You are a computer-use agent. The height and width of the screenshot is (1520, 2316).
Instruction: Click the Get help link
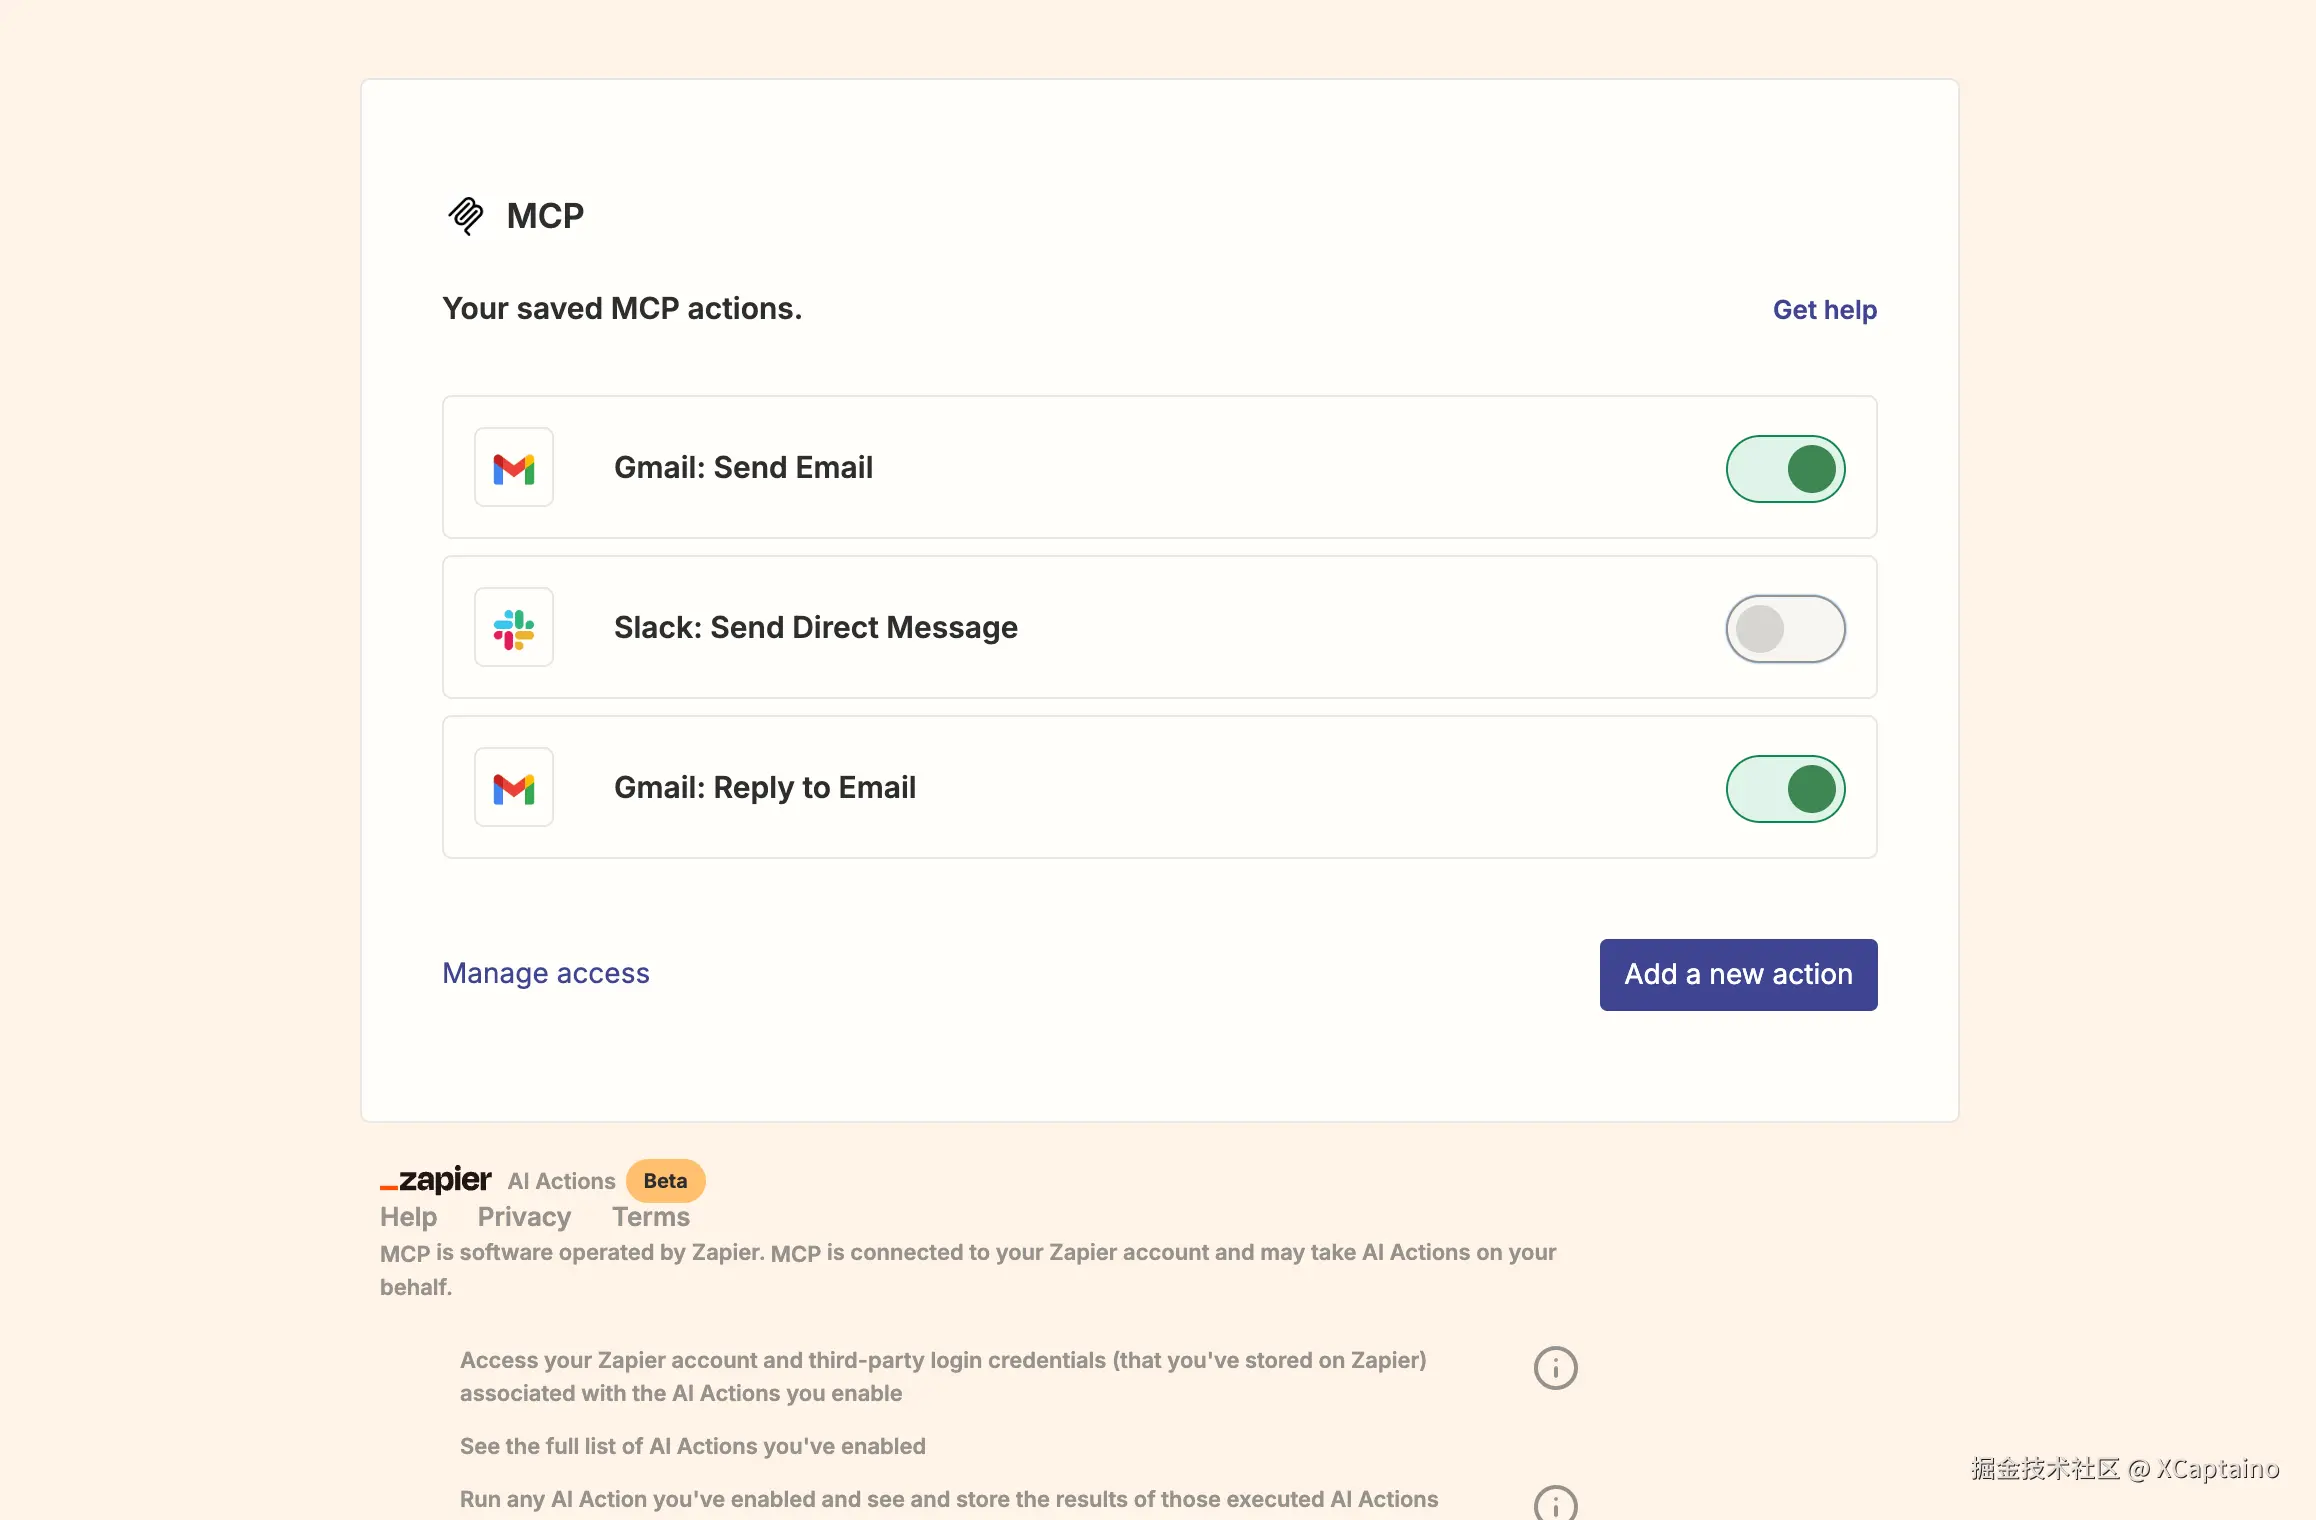click(1824, 310)
